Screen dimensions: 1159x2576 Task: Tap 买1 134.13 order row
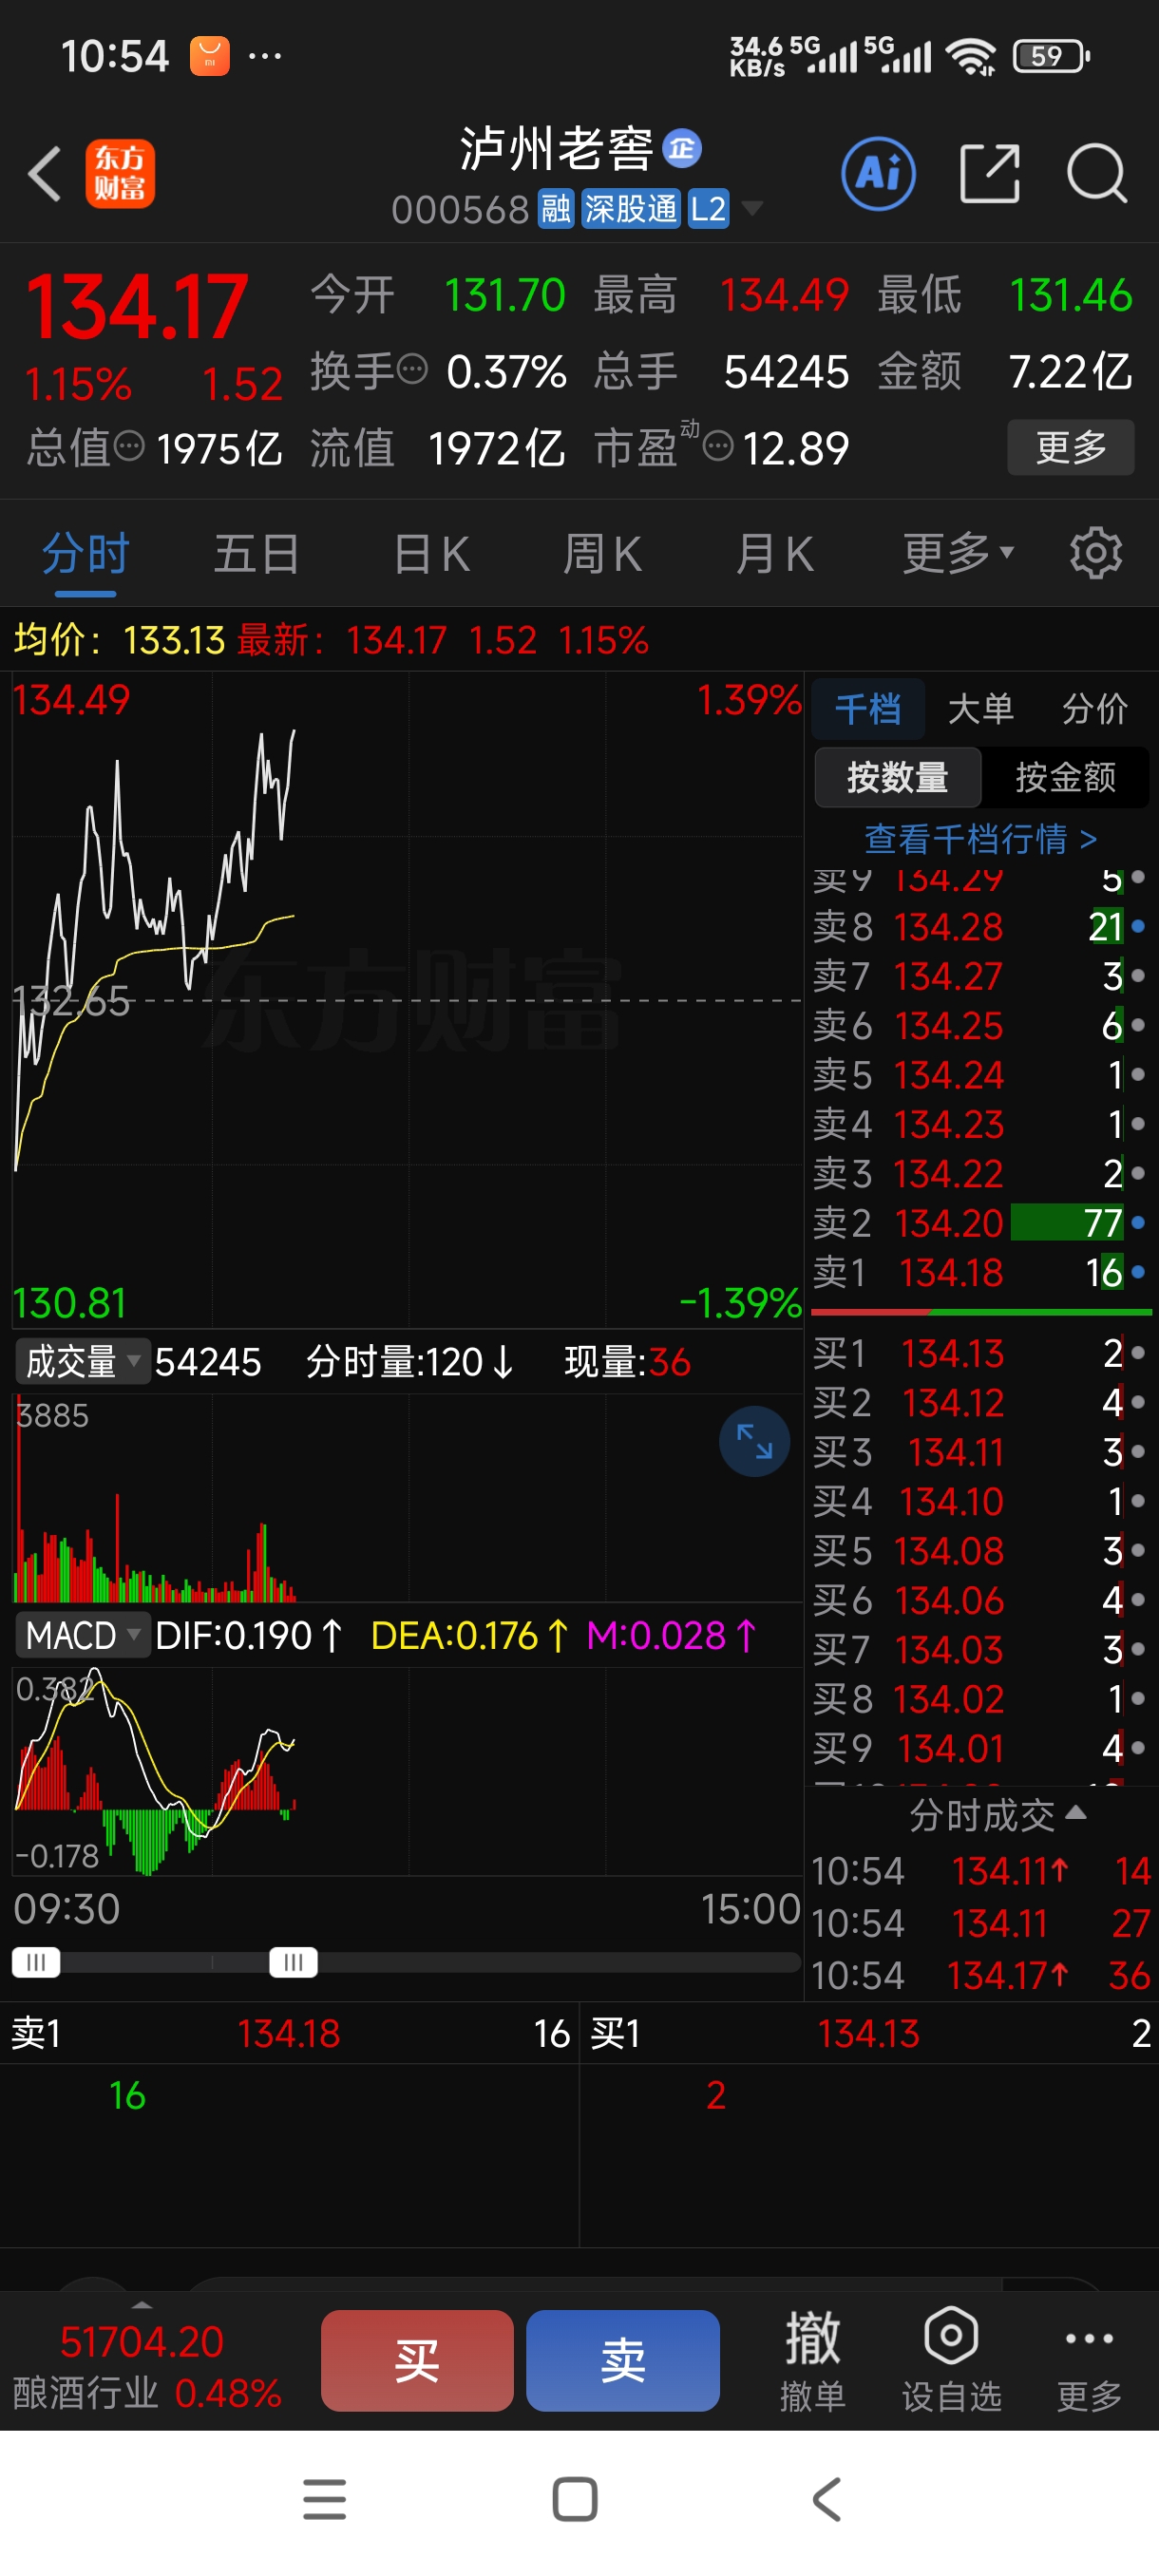coord(980,1353)
